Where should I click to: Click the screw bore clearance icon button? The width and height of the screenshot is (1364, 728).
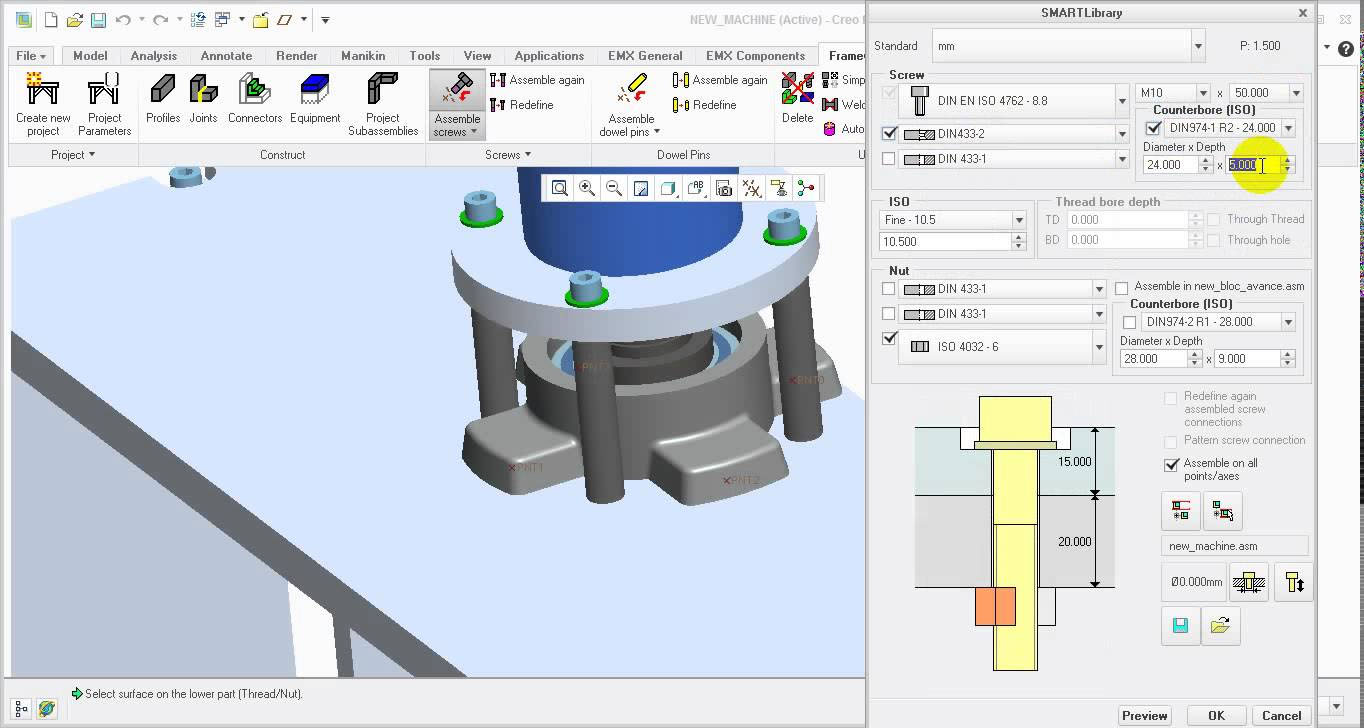tap(1247, 582)
